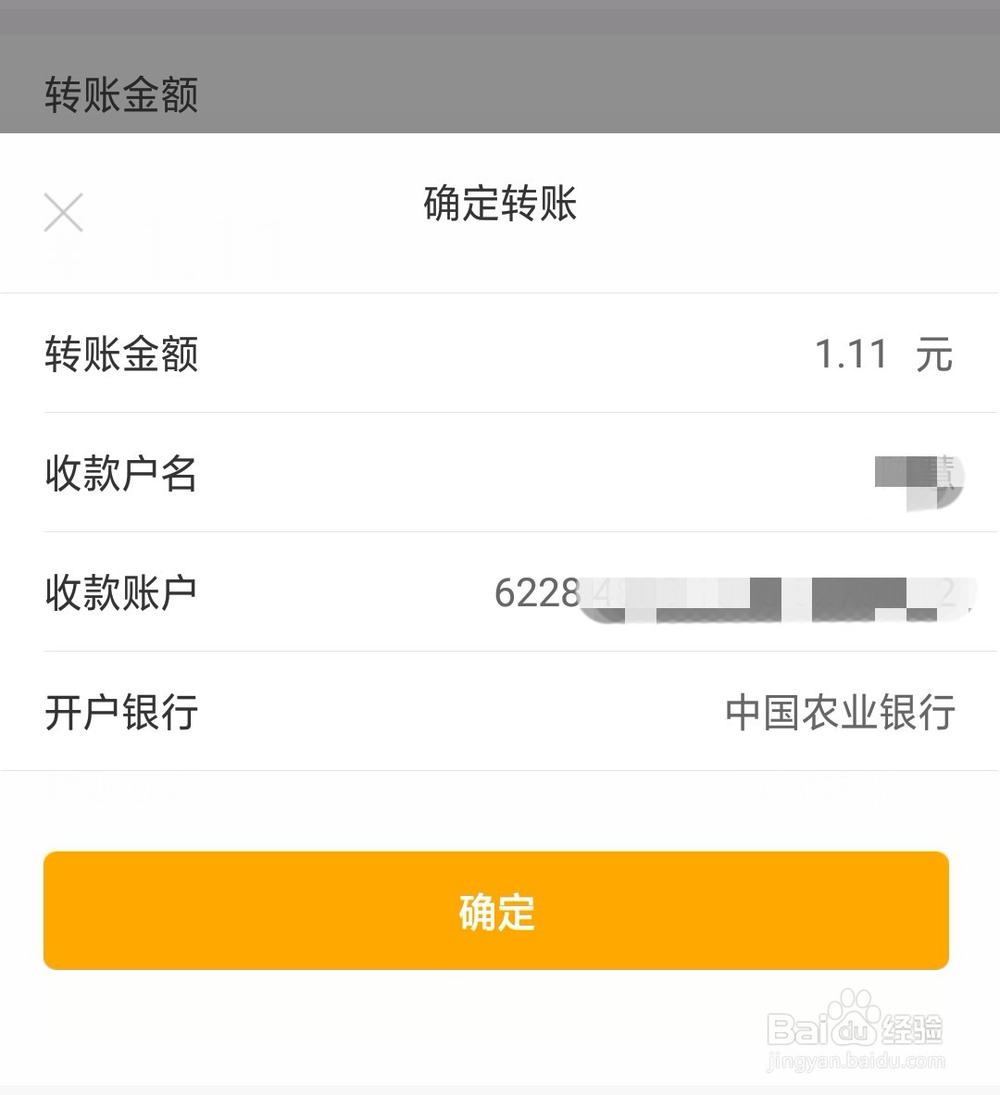Click the 确定转账 dialog title
Viewport: 1000px width, 1095px height.
[500, 204]
